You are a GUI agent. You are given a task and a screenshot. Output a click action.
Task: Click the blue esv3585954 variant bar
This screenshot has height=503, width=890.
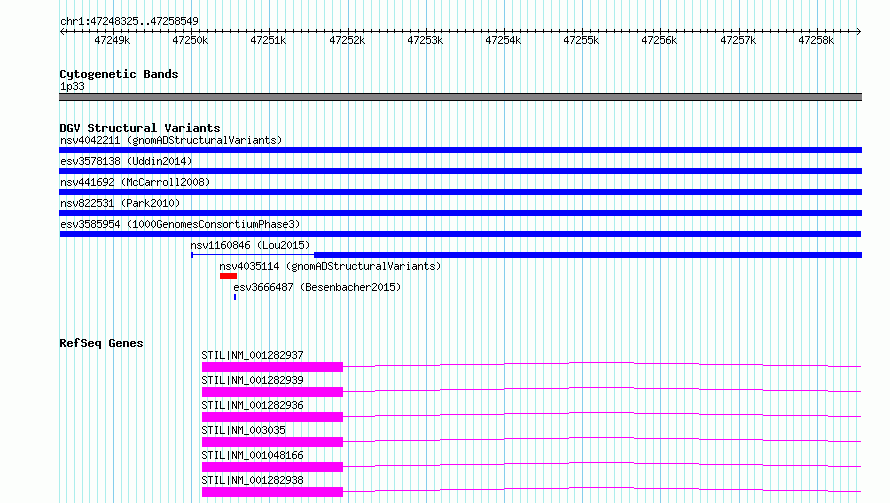point(460,234)
